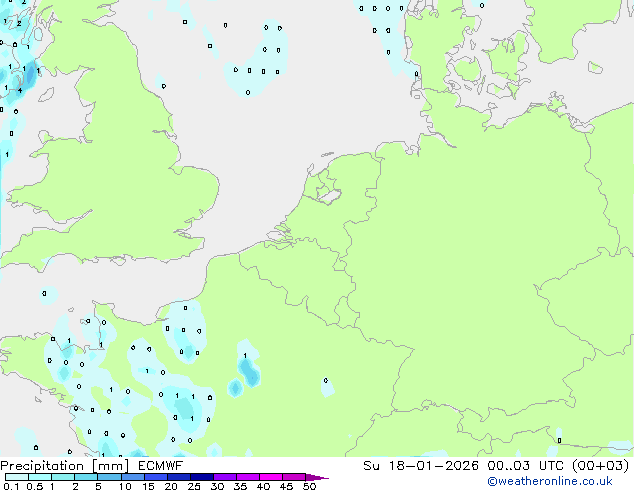Click the '50' legend scale number
Image resolution: width=634 pixels, height=490 pixels.
click(x=309, y=486)
